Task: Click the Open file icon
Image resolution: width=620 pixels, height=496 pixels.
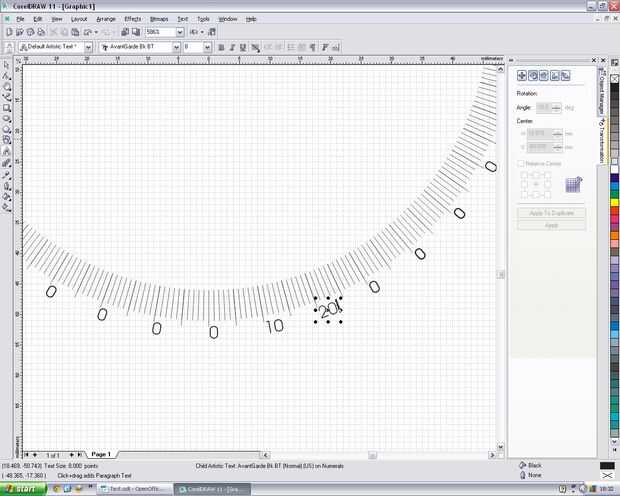Action: [x=19, y=32]
